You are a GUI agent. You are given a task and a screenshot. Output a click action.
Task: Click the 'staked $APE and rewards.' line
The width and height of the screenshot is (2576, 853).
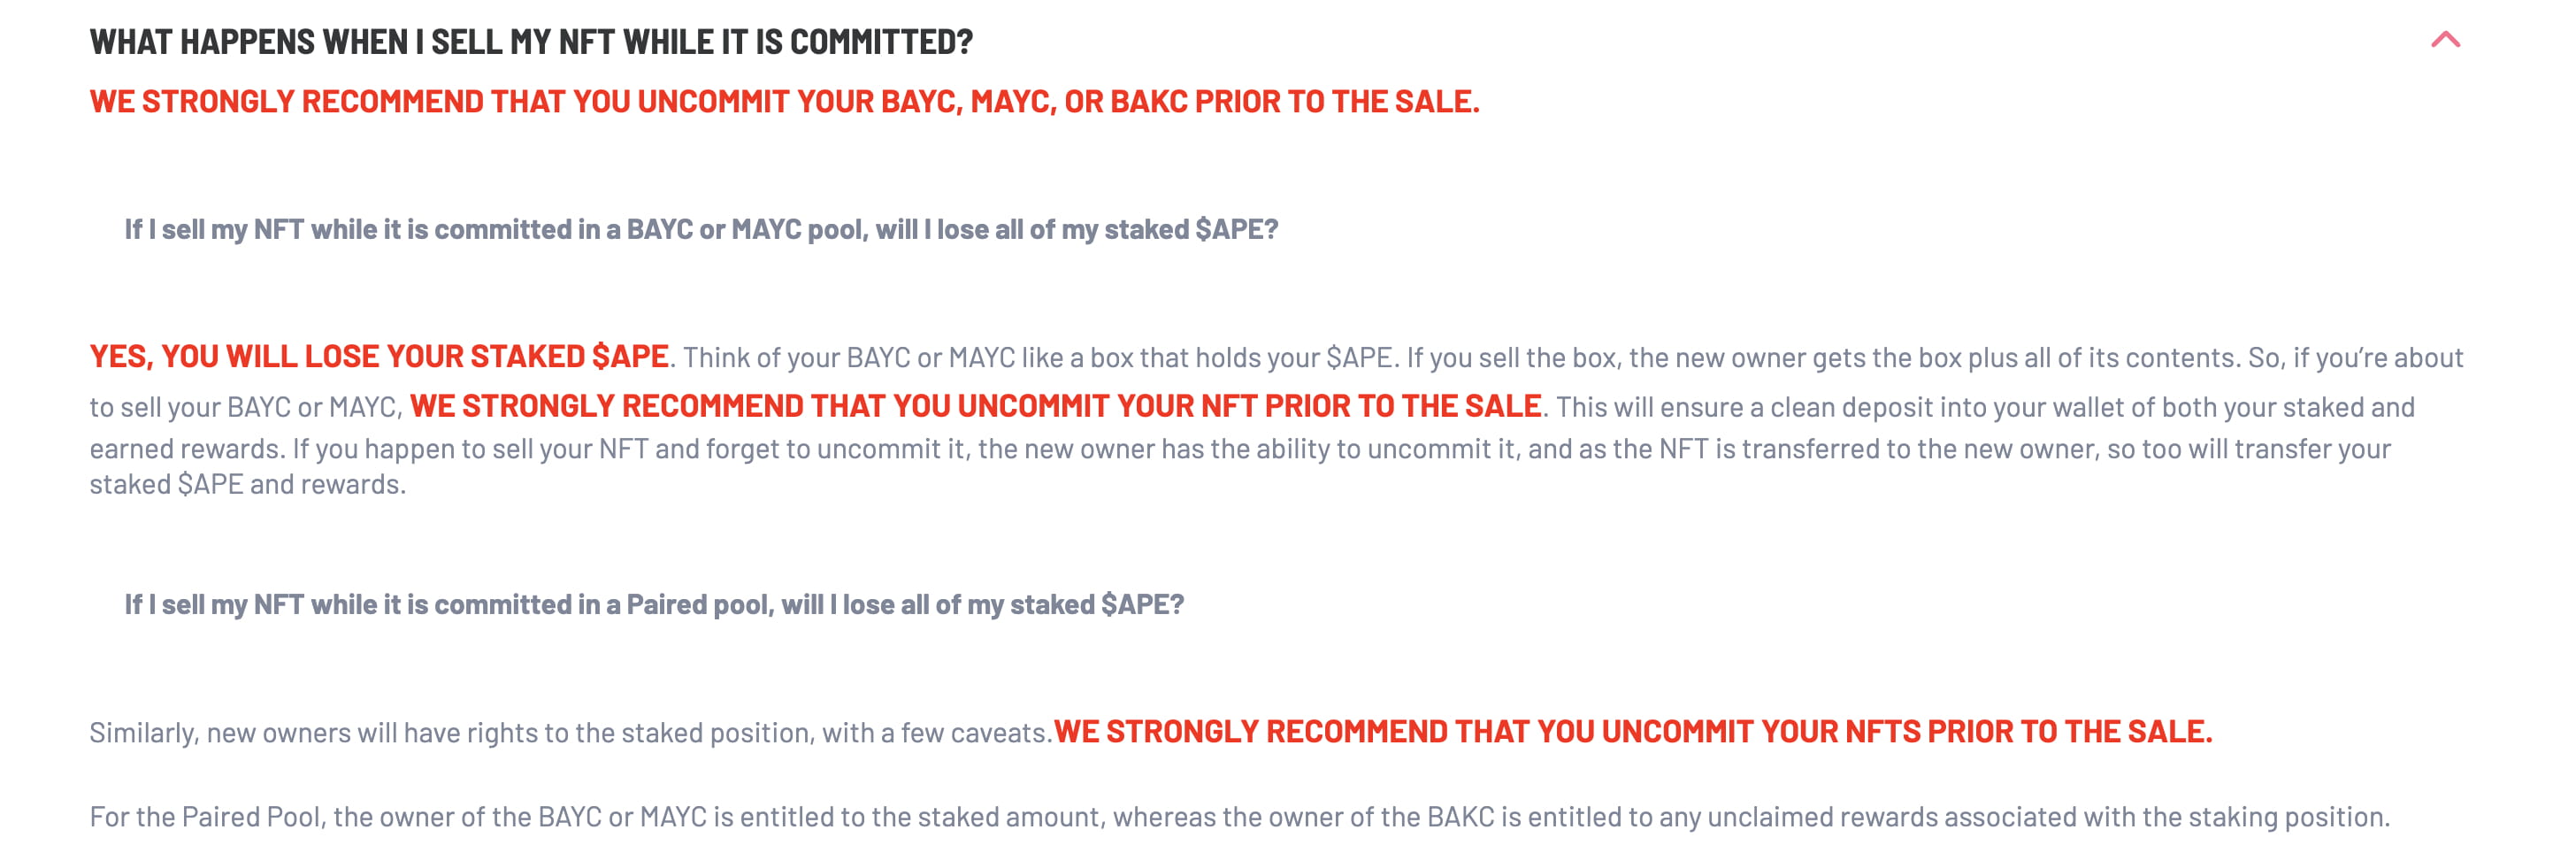click(248, 484)
